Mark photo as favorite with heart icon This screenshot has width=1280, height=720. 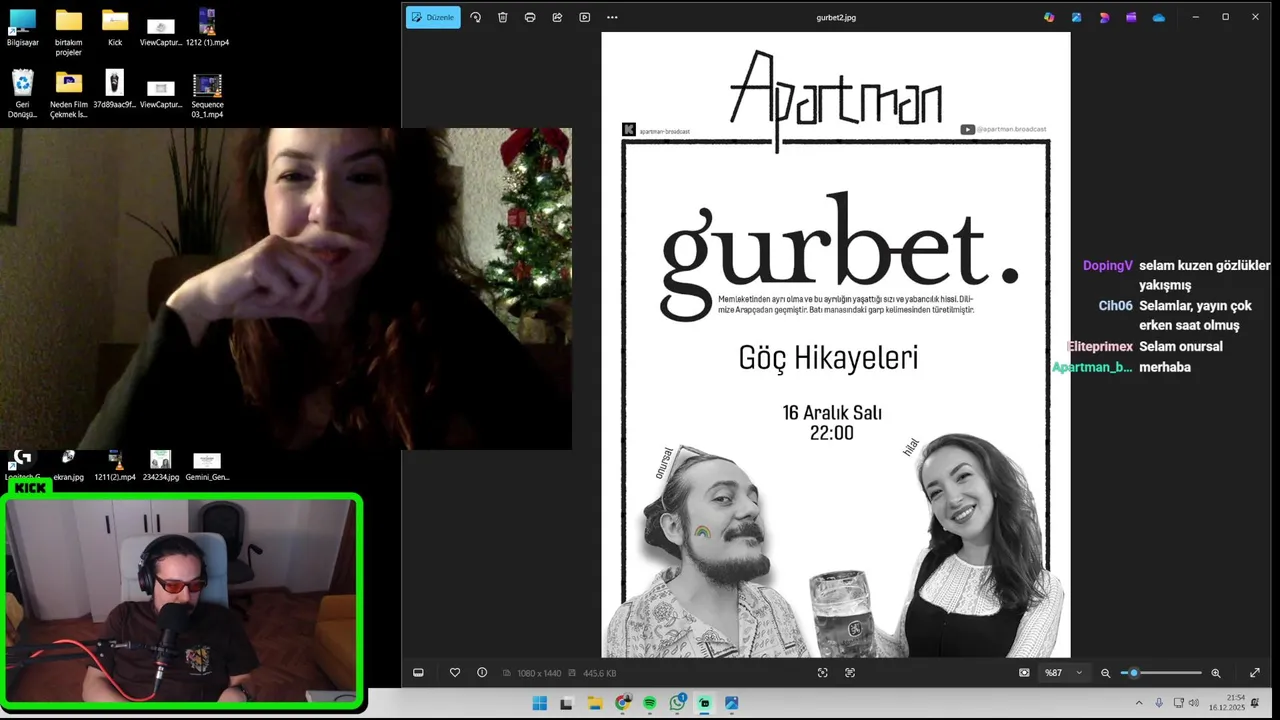pos(455,673)
